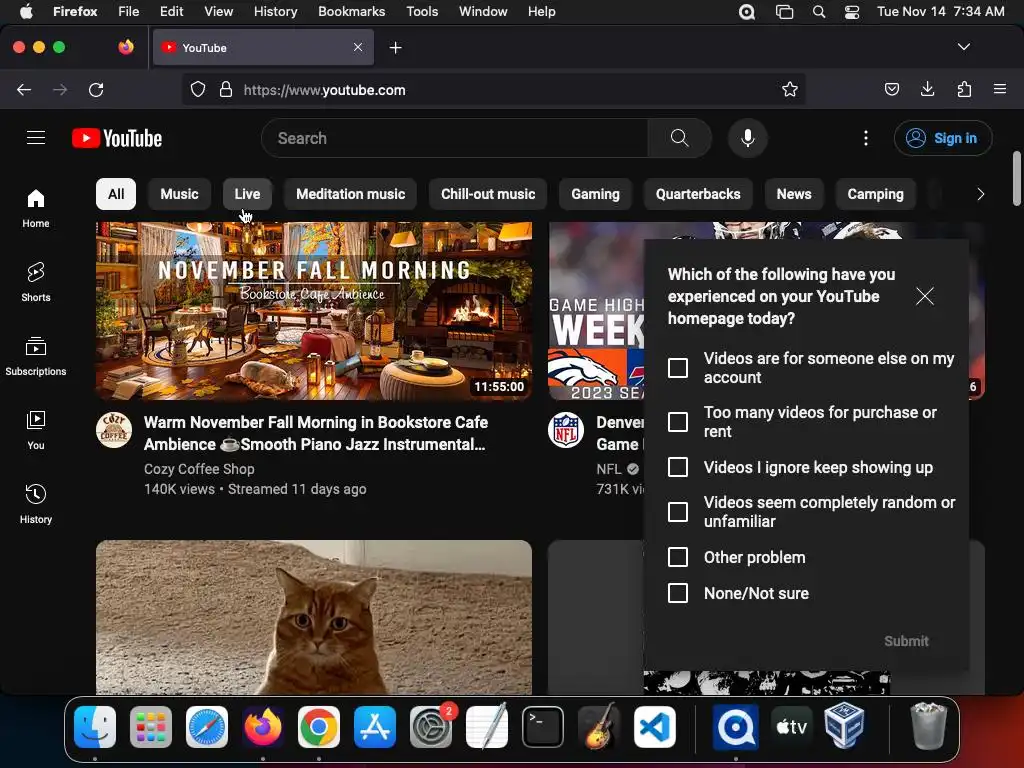
Task: Select the Camping filter chip
Action: pyautogui.click(x=876, y=194)
